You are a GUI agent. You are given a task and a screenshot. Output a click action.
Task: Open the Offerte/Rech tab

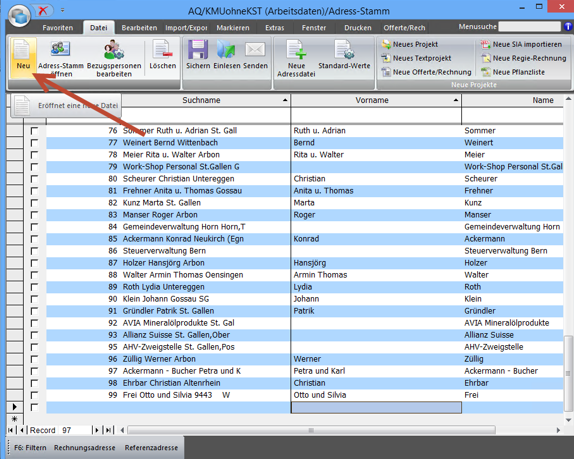pyautogui.click(x=404, y=28)
